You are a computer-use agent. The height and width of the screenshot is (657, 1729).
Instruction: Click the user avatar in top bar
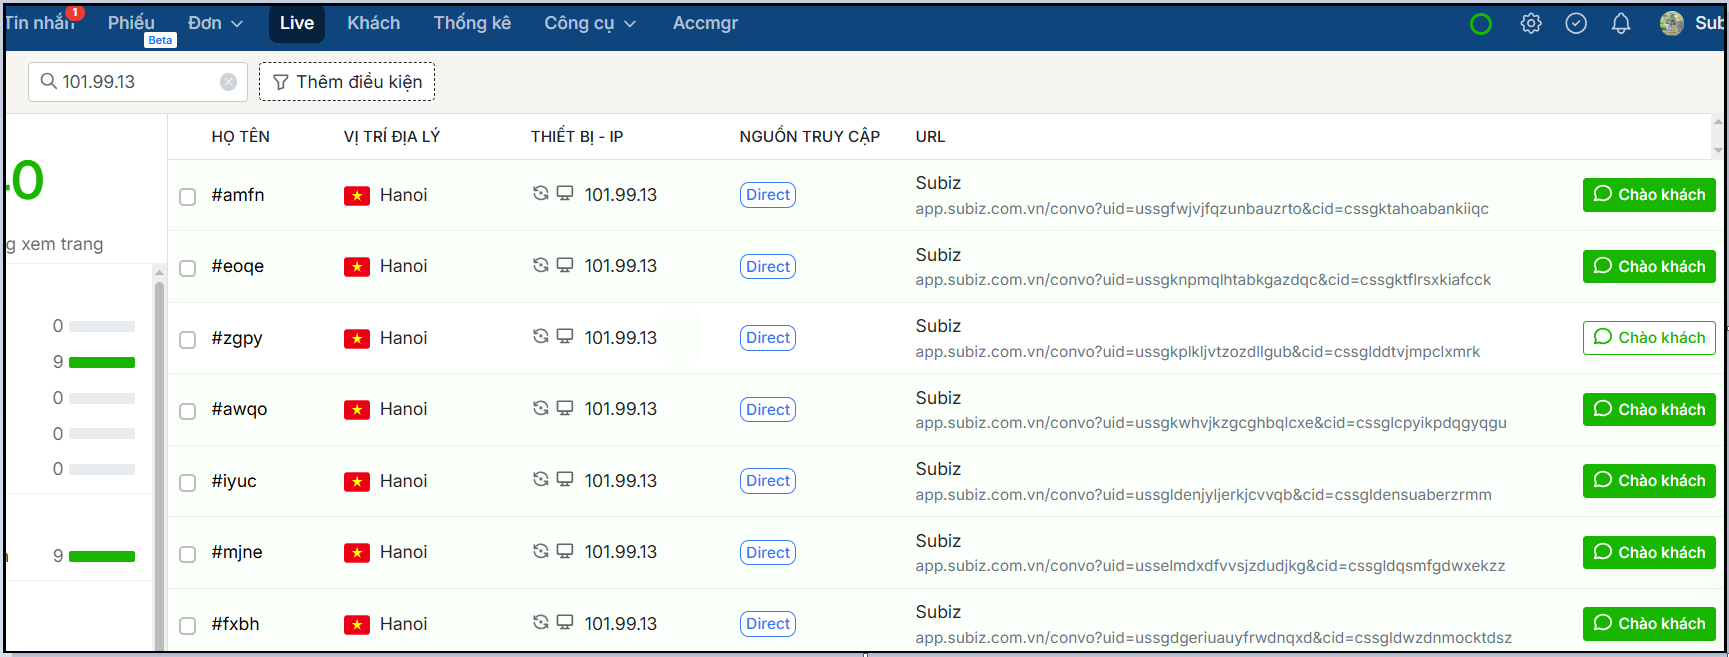1671,24
